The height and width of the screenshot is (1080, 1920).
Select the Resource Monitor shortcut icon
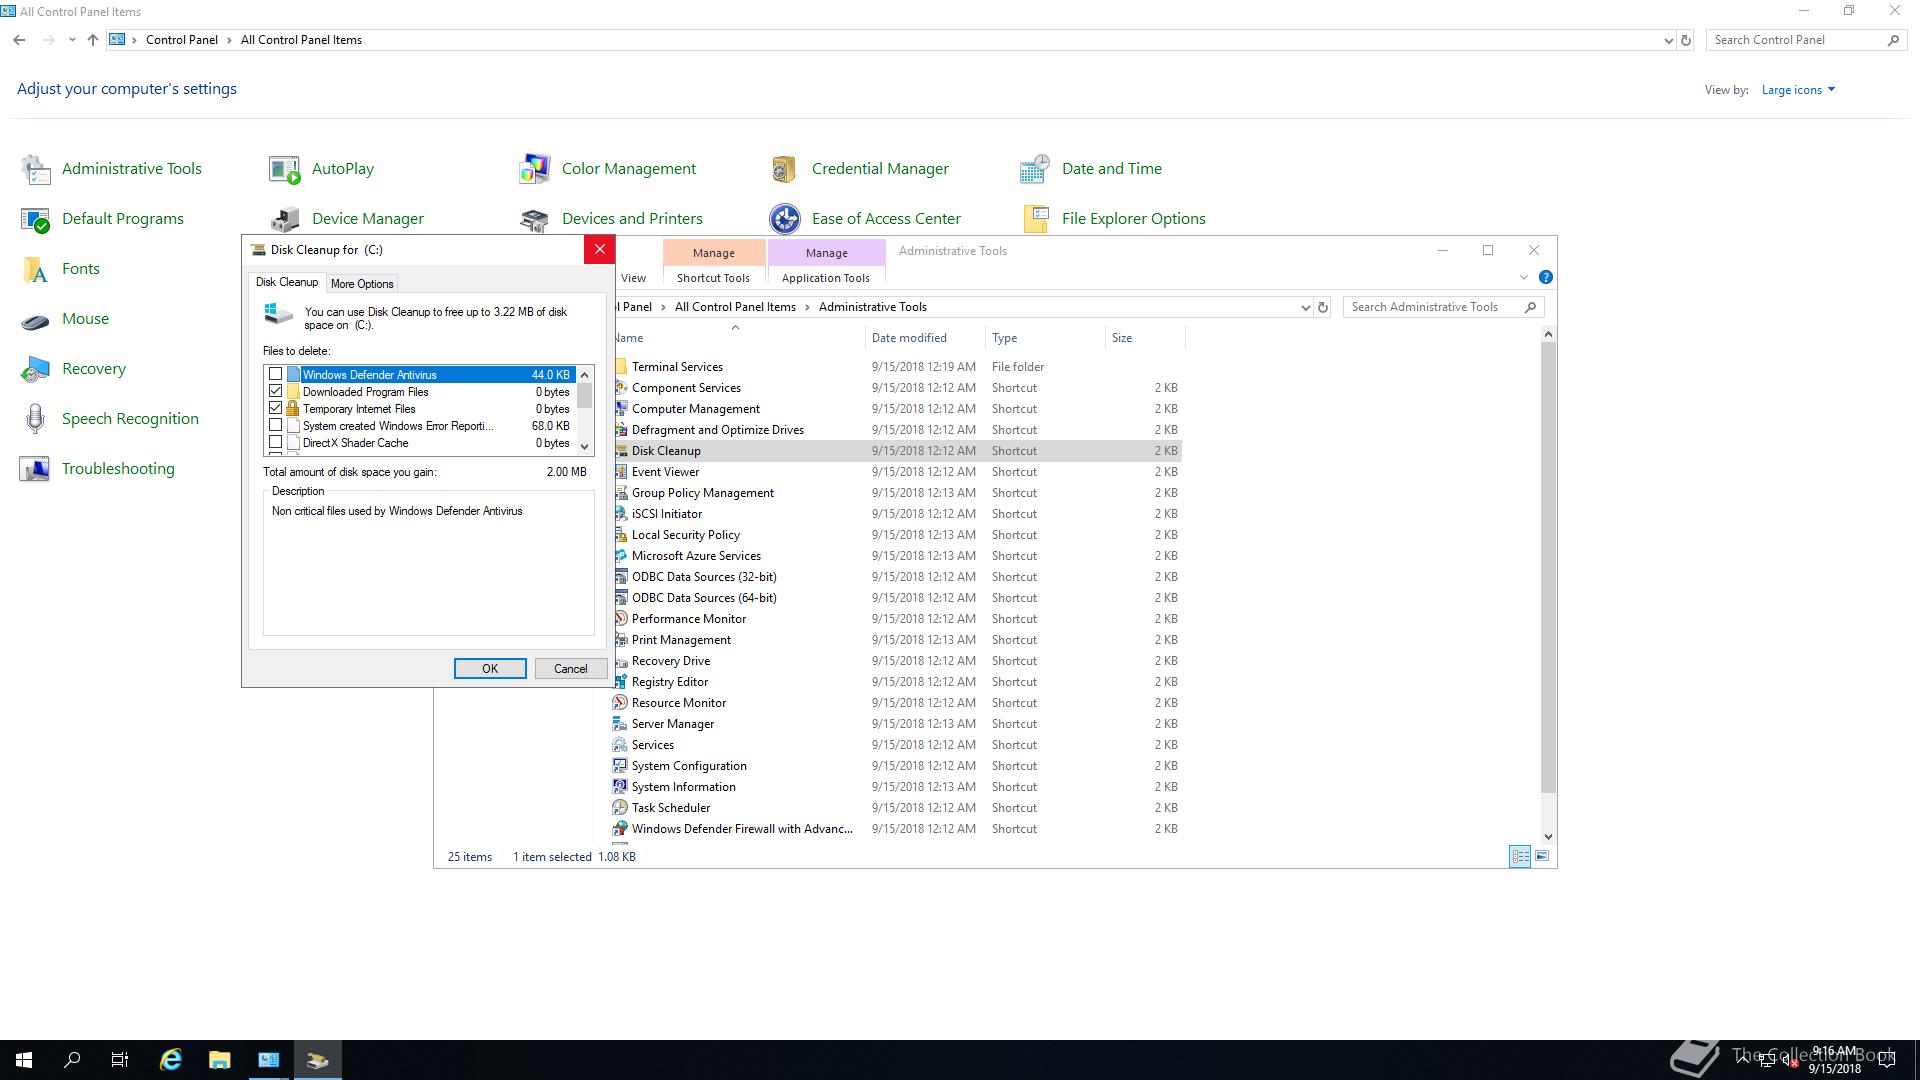point(620,703)
